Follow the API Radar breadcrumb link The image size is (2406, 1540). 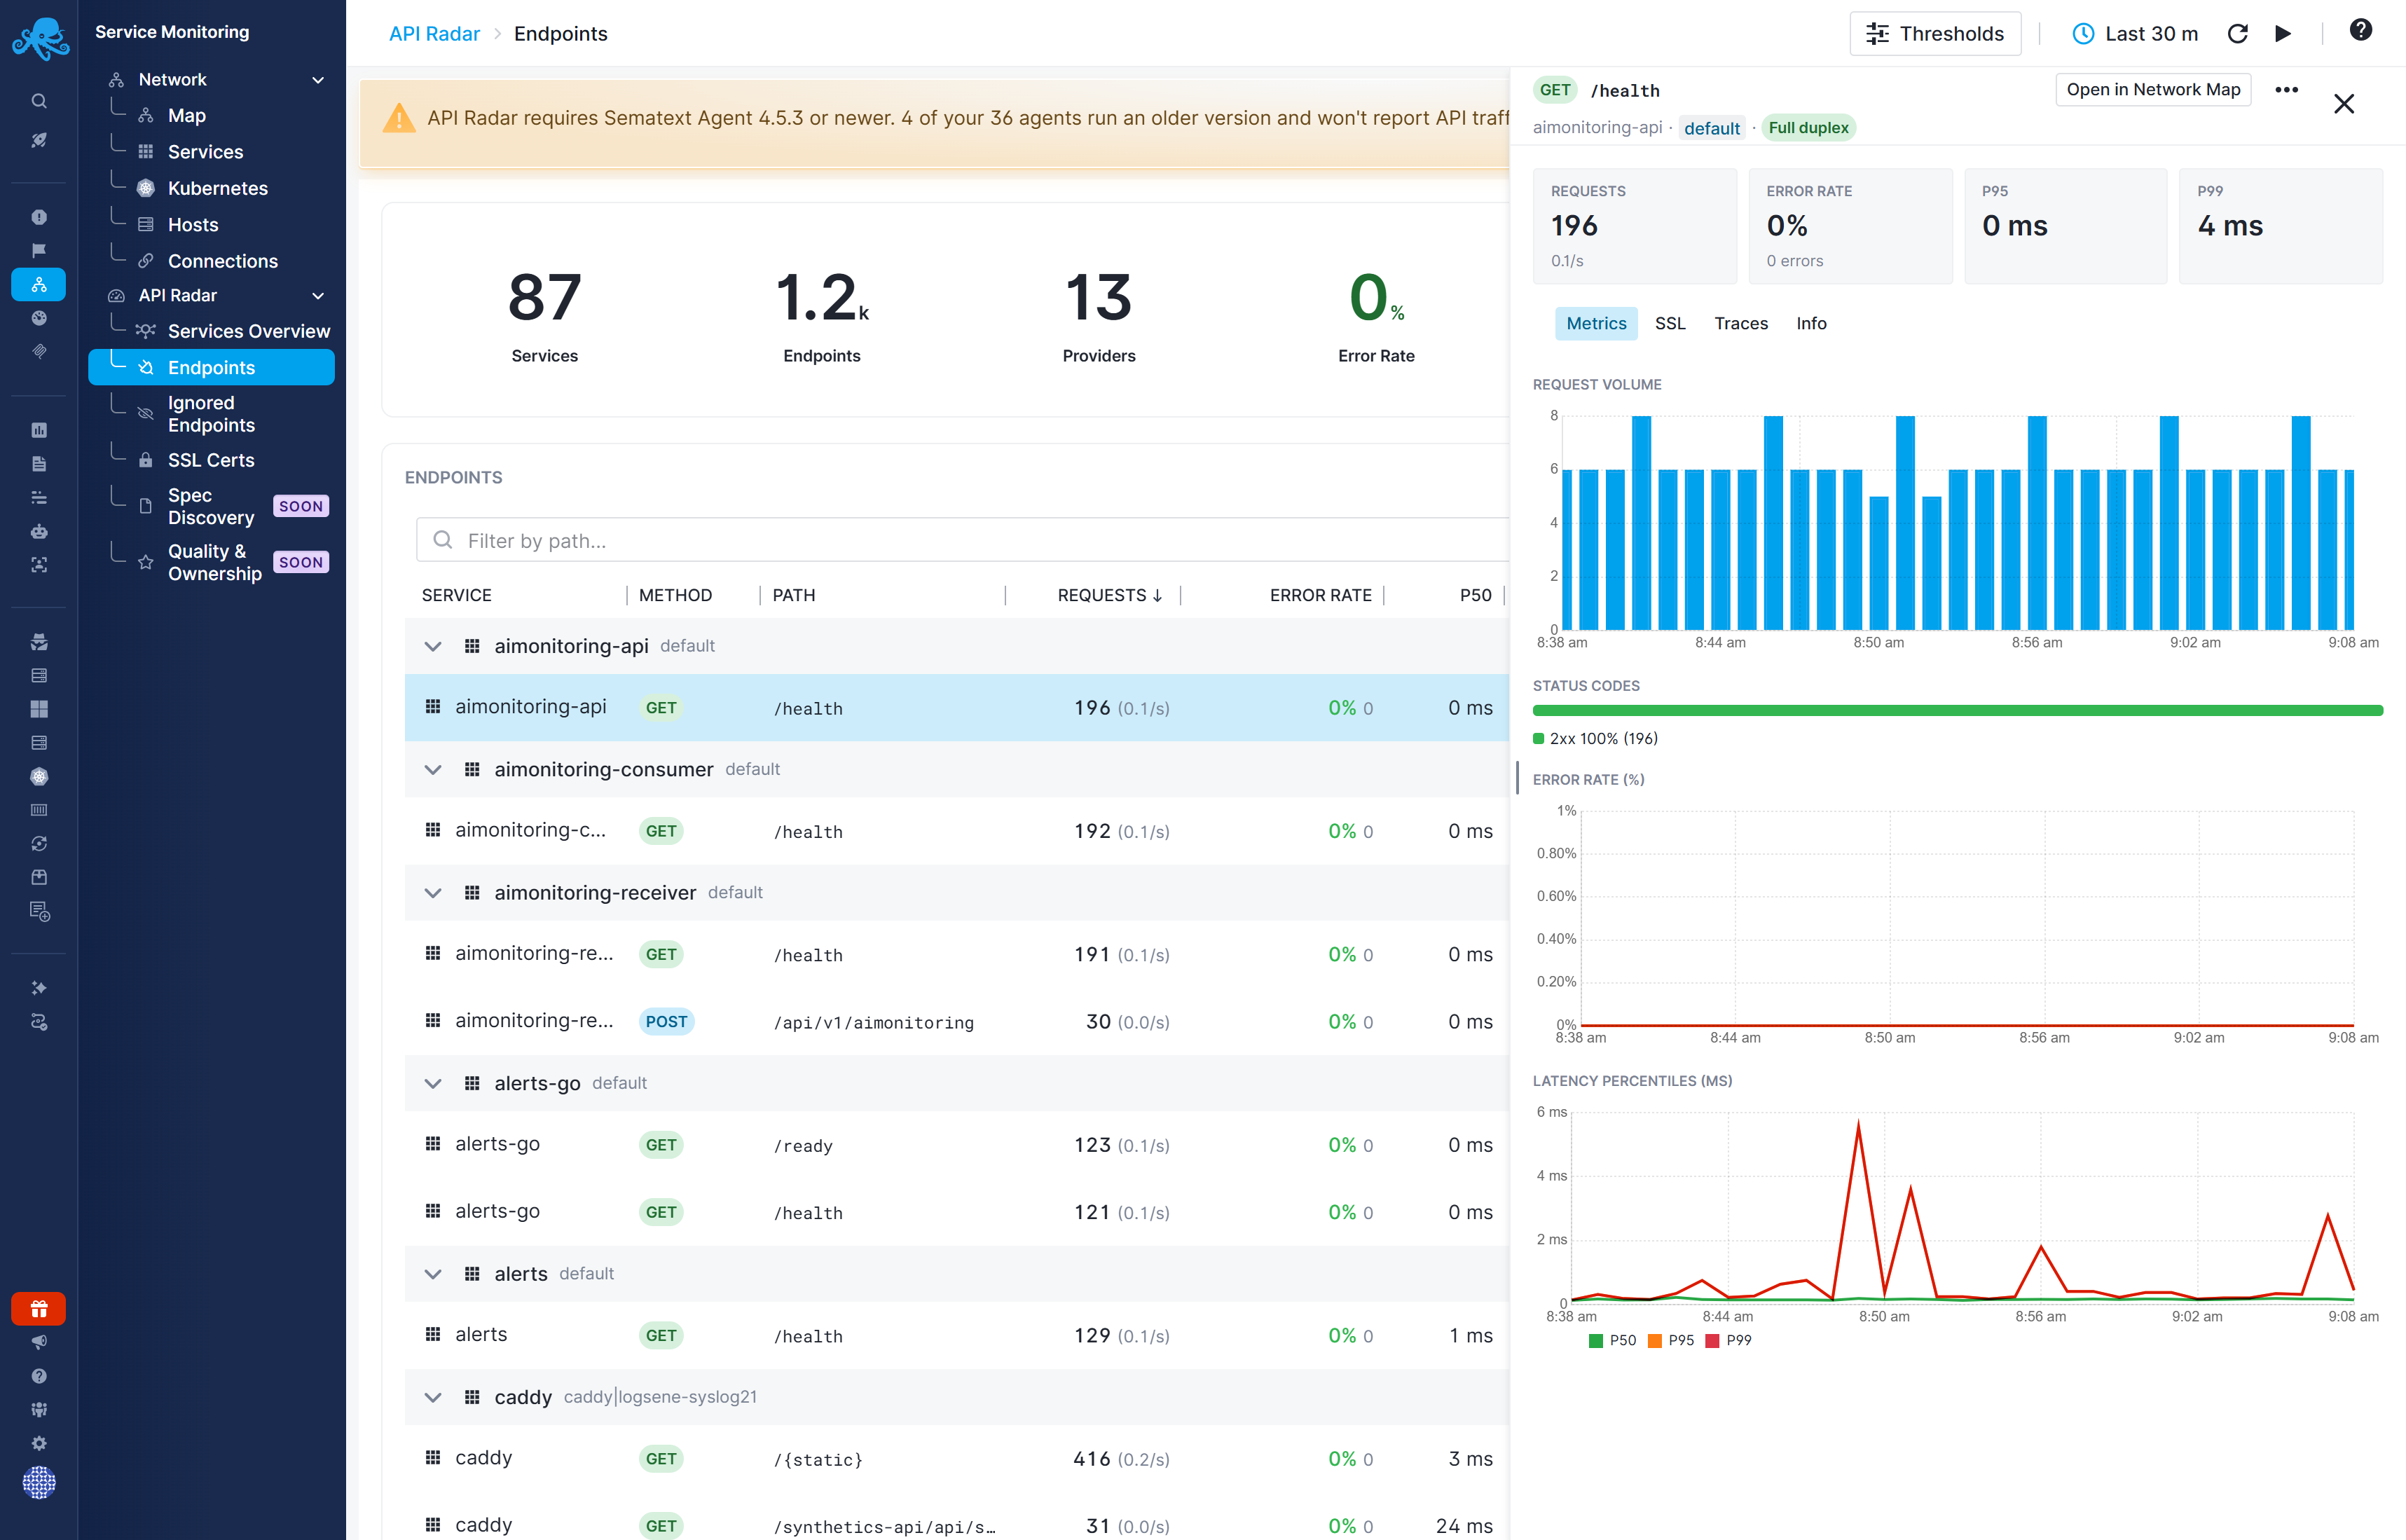434,34
